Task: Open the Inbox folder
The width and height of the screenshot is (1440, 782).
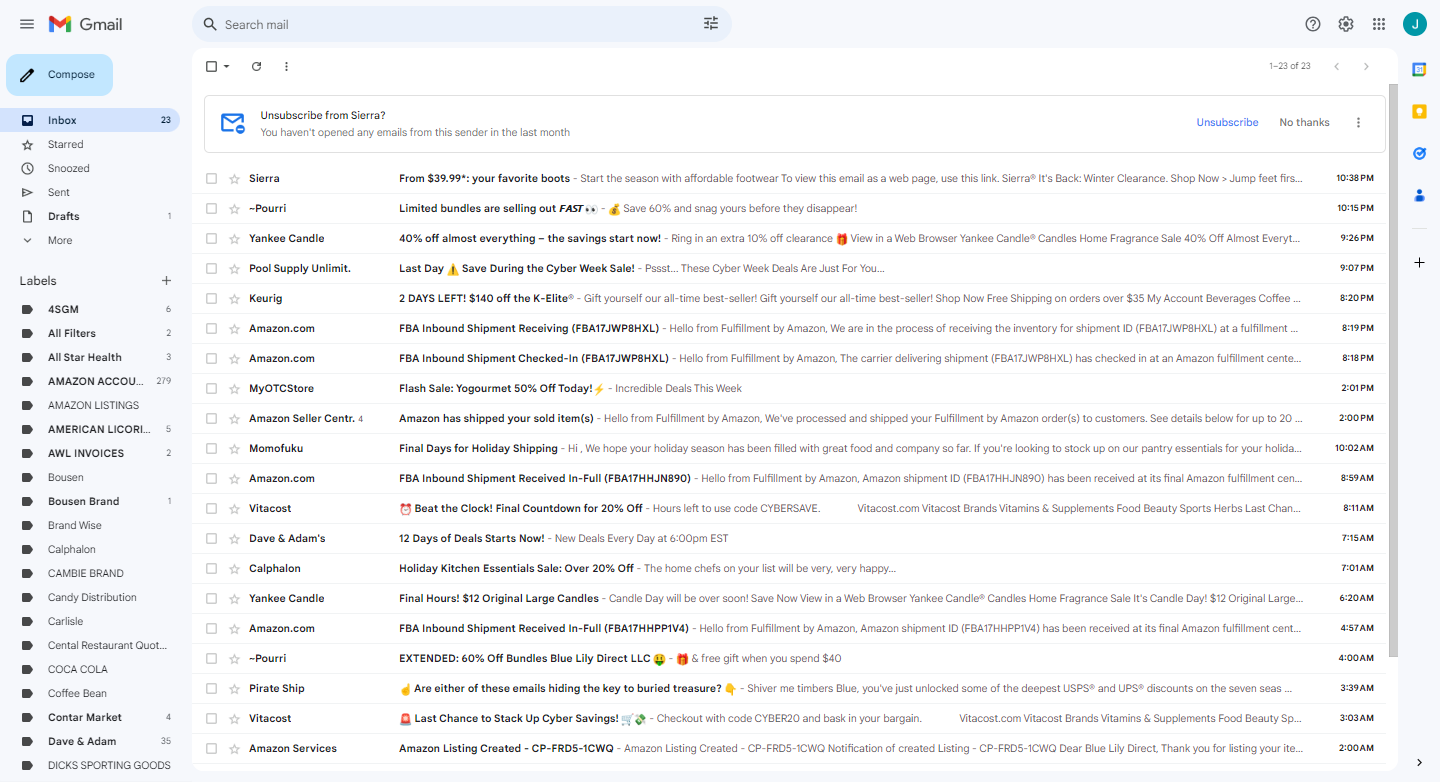Action: (x=90, y=120)
